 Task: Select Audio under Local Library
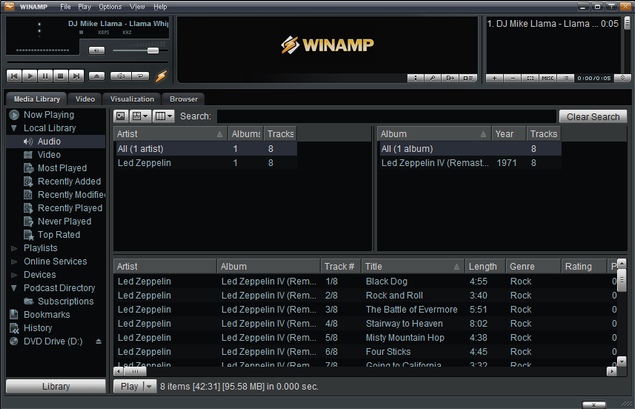pos(49,141)
